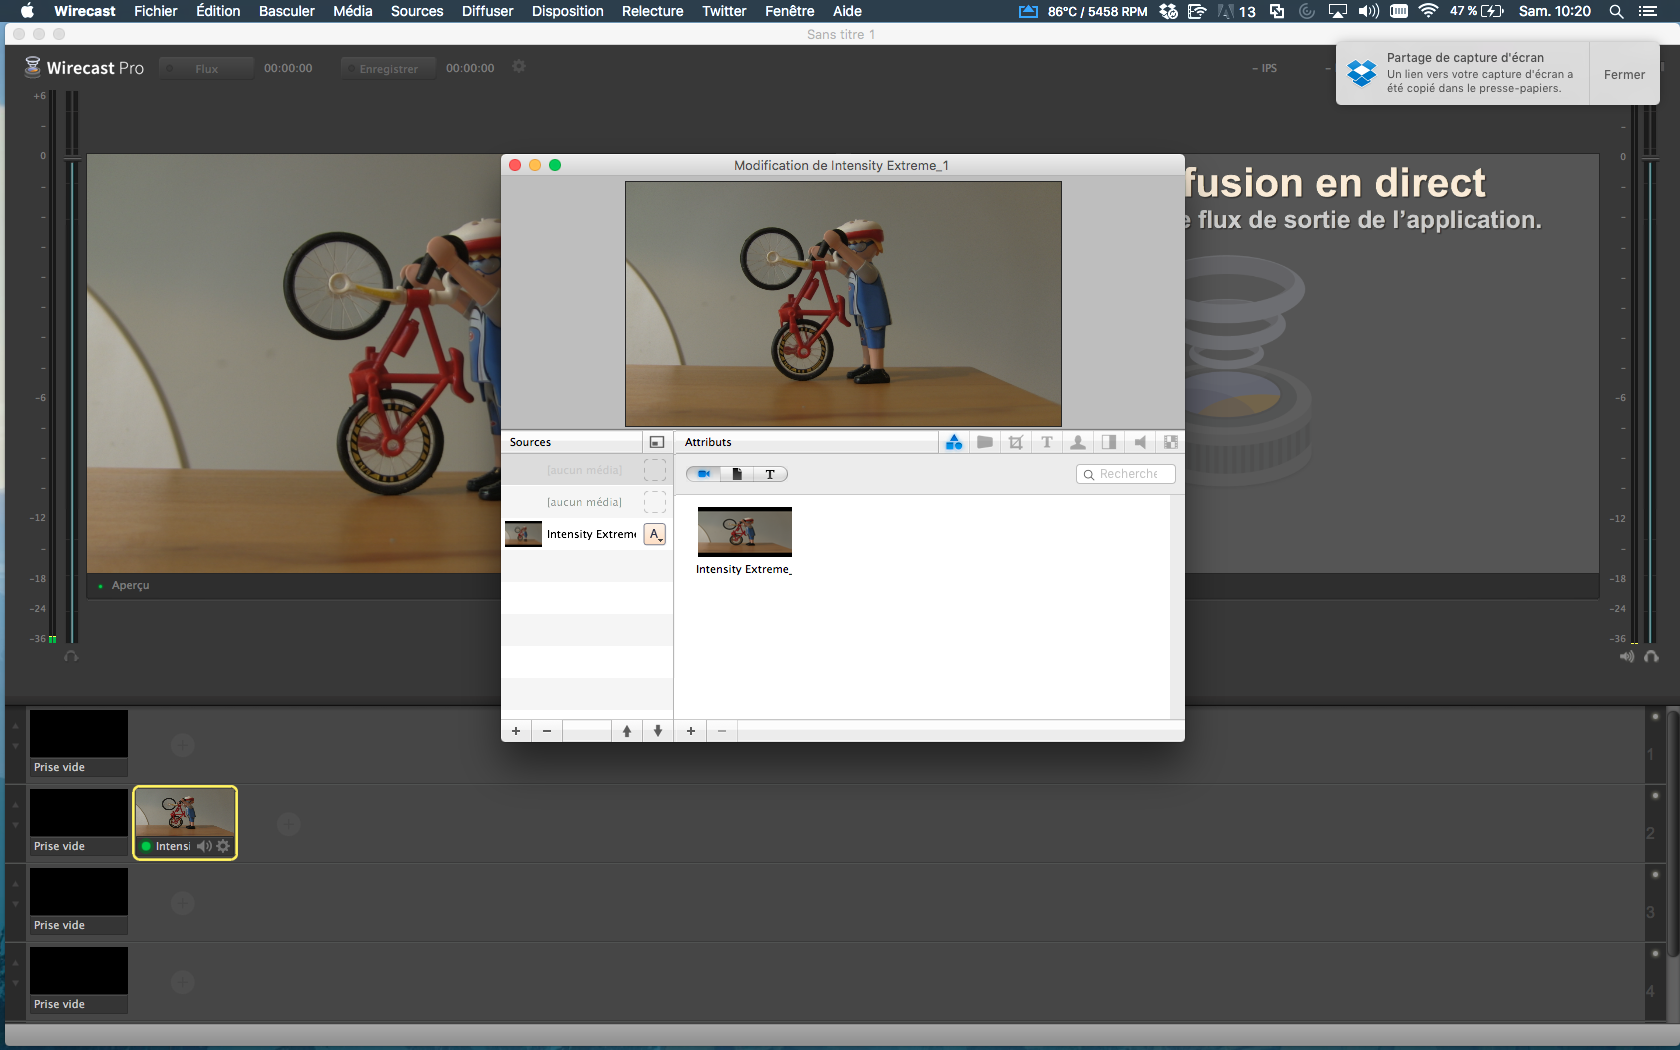Toggle the video camera source filter
Viewport: 1680px width, 1050px height.
point(704,474)
